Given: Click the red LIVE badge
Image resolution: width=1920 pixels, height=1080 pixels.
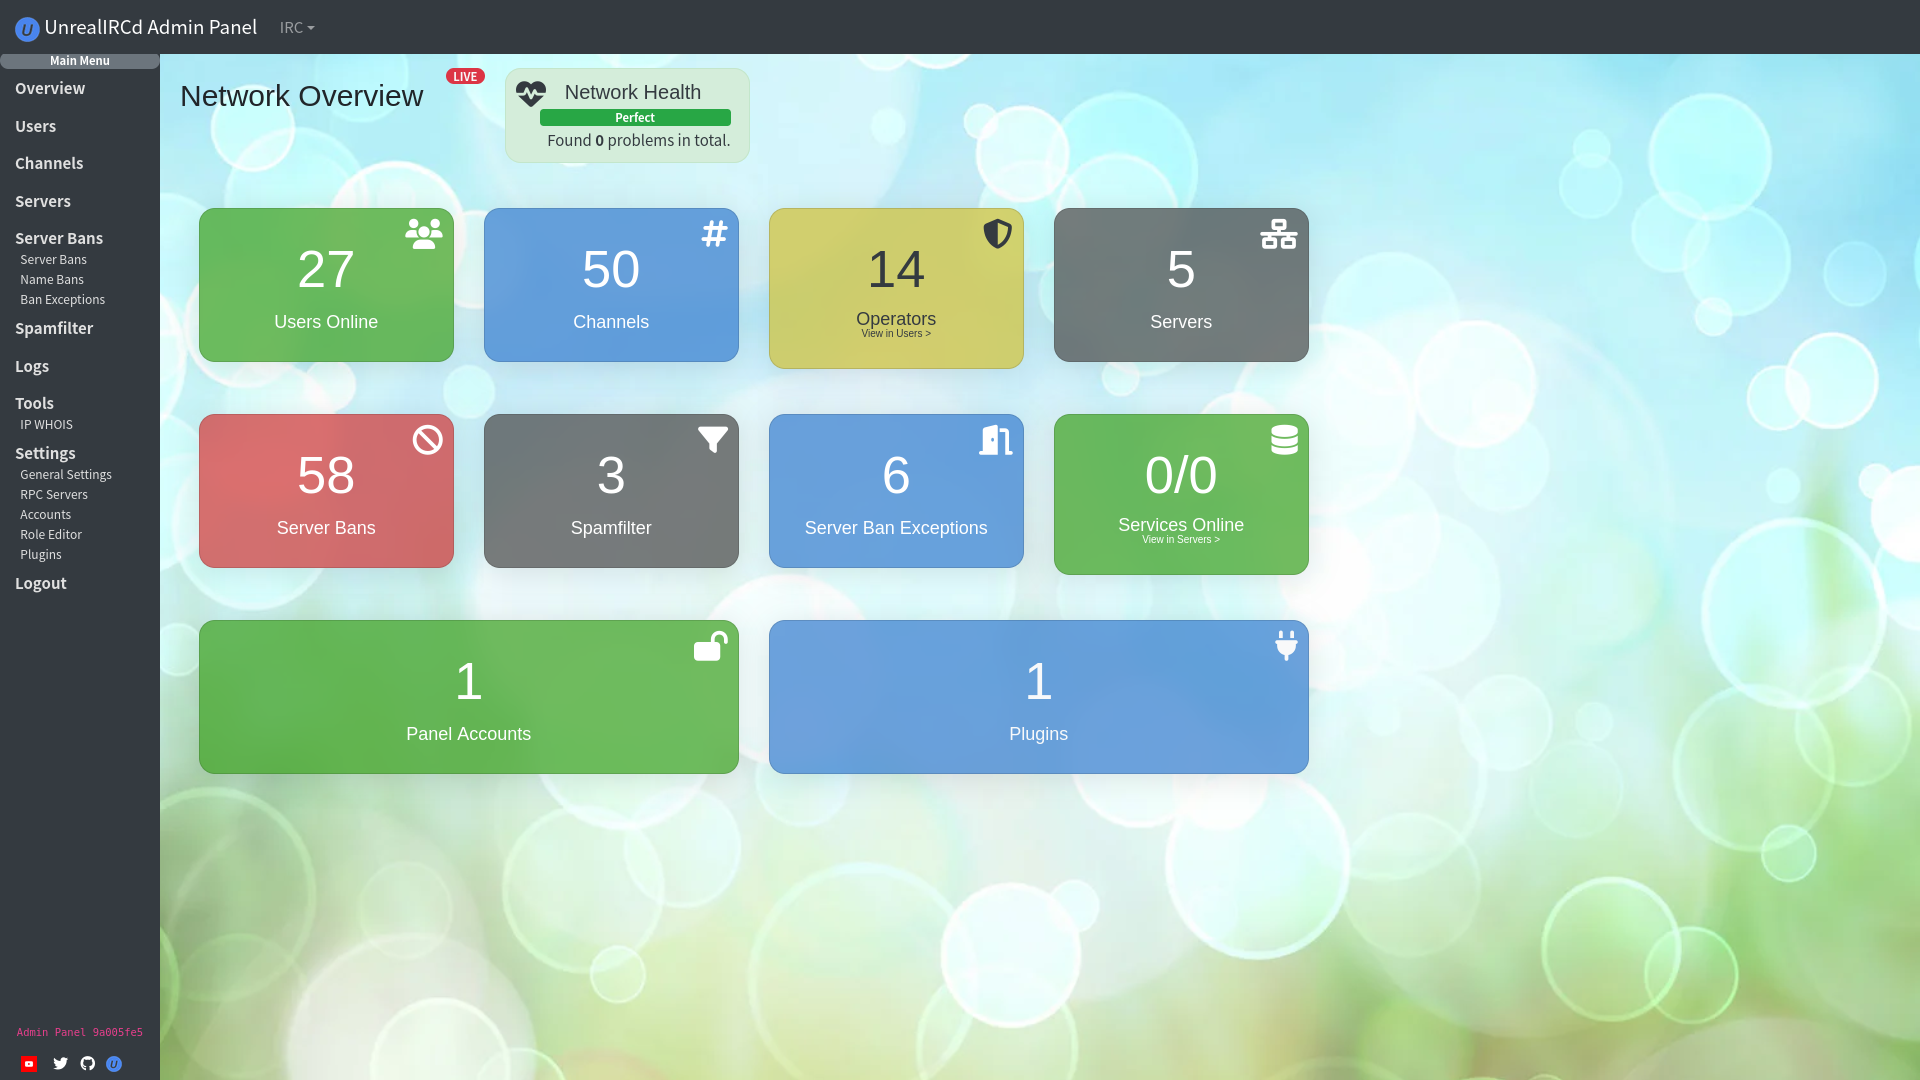Looking at the screenshot, I should [465, 76].
